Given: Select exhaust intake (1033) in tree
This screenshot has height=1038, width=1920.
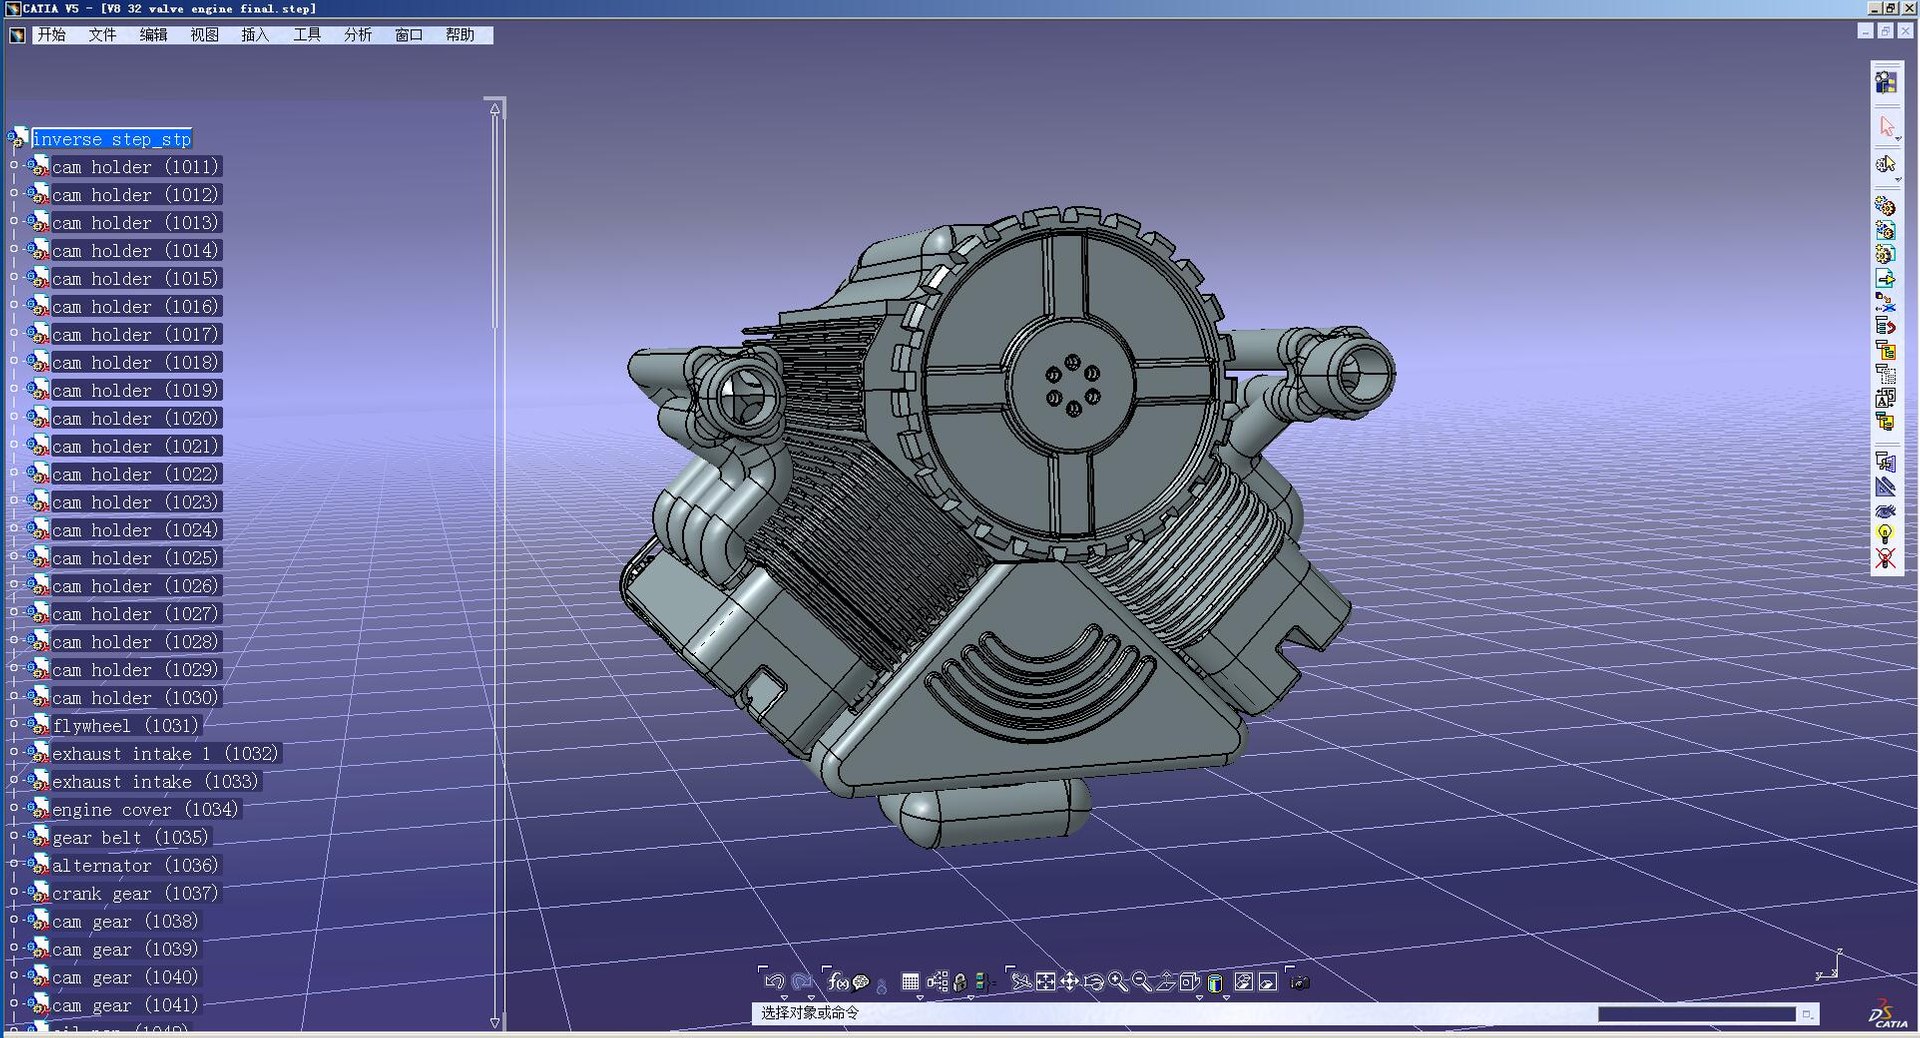Looking at the screenshot, I should tap(155, 781).
